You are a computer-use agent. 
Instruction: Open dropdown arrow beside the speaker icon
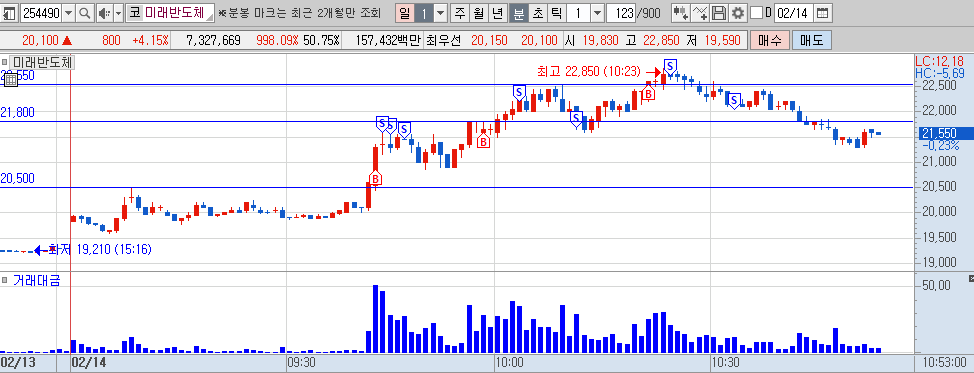point(118,12)
